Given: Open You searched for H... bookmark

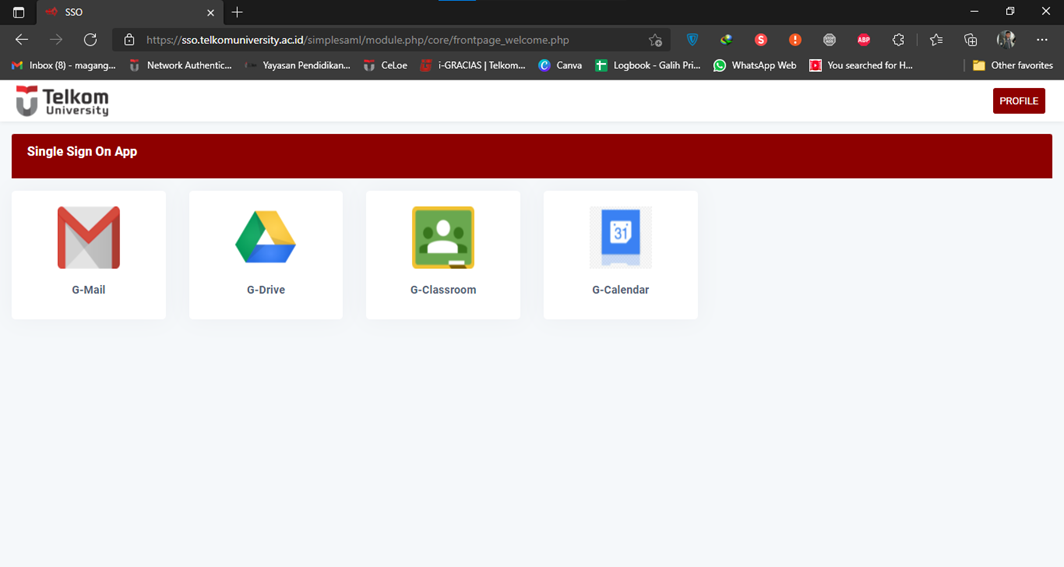Looking at the screenshot, I should click(861, 65).
